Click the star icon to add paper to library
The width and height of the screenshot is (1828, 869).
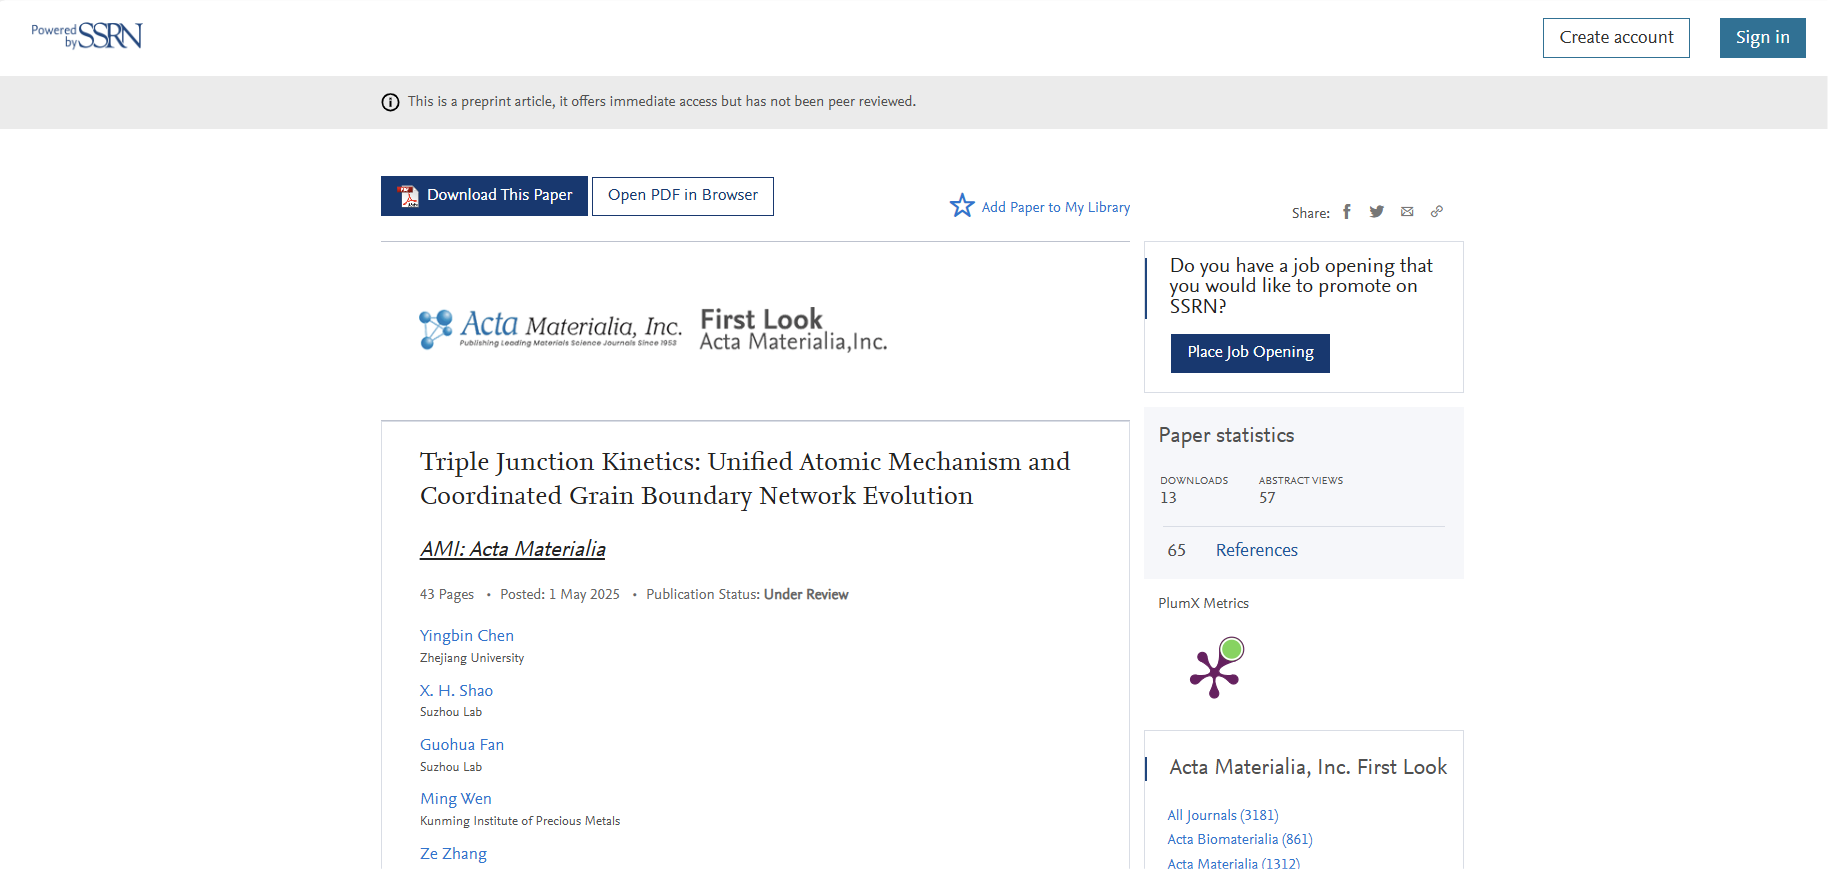(962, 206)
